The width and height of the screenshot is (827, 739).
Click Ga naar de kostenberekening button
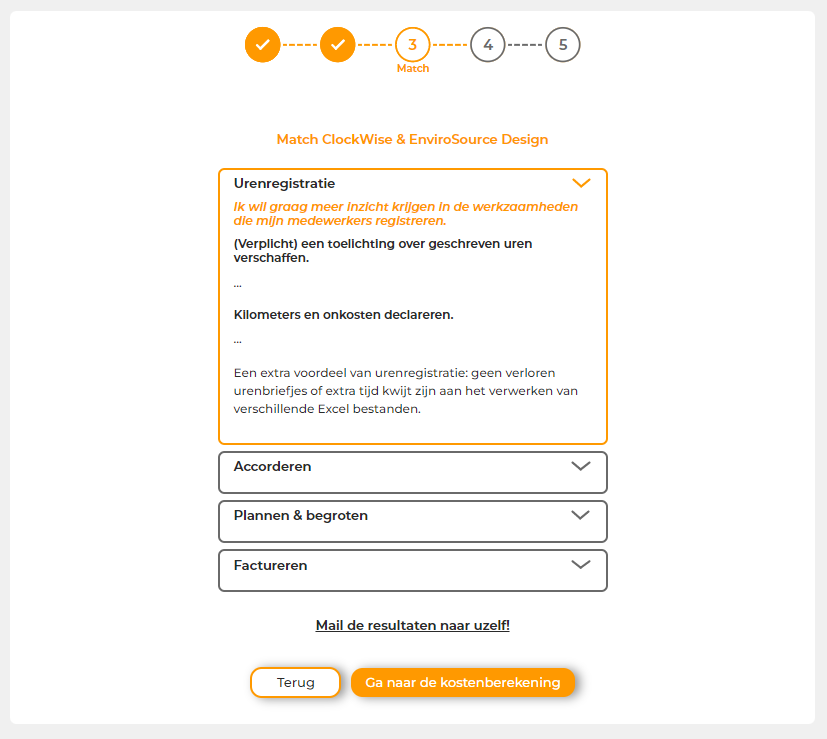(x=462, y=682)
